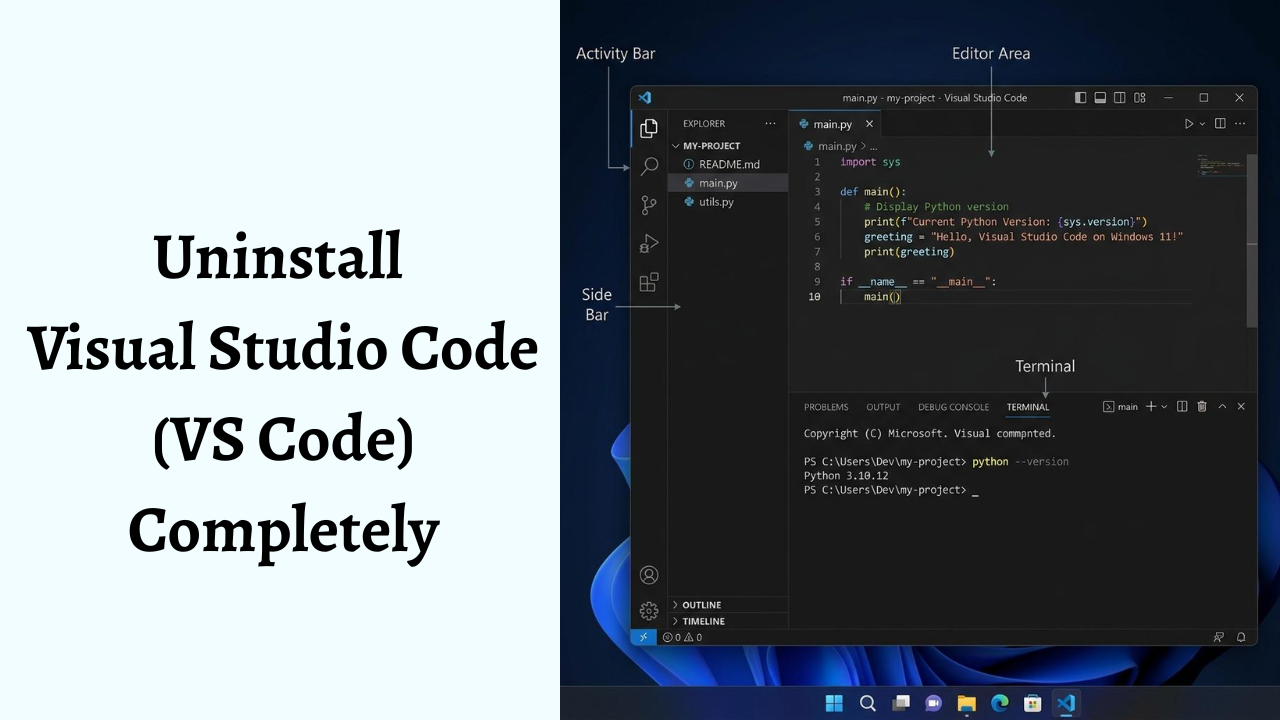This screenshot has width=1280, height=720.
Task: Click the 'Python 3.10.12' terminal output
Action: click(846, 476)
